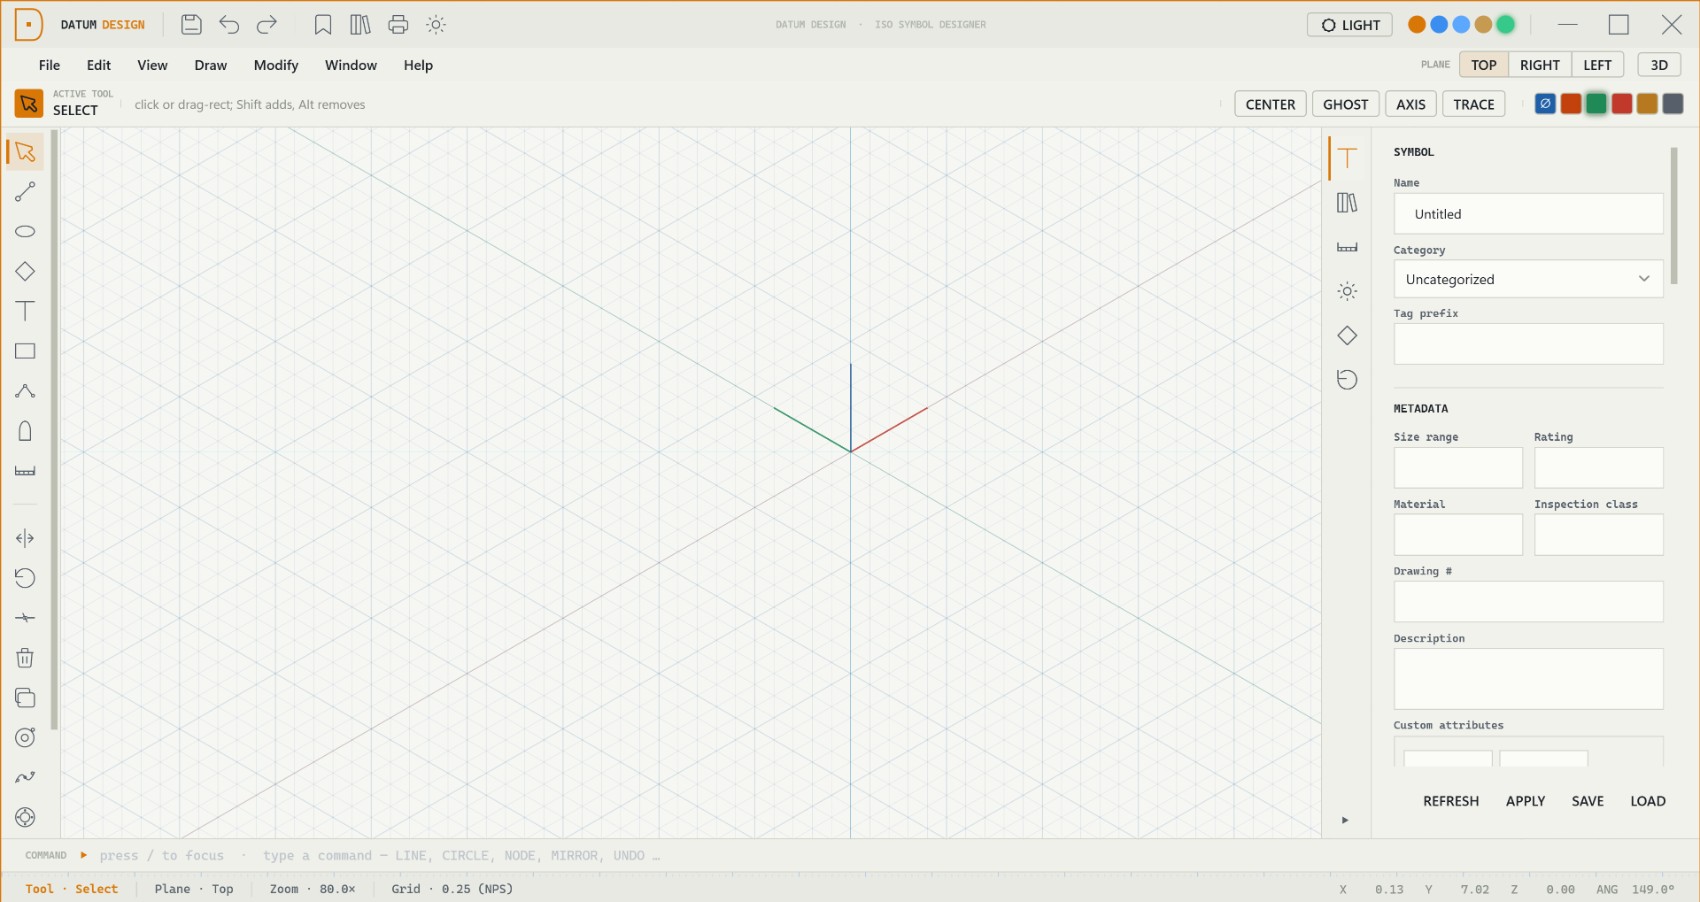Image resolution: width=1700 pixels, height=902 pixels.
Task: Undo with the top toolbar arrow
Action: coord(229,25)
